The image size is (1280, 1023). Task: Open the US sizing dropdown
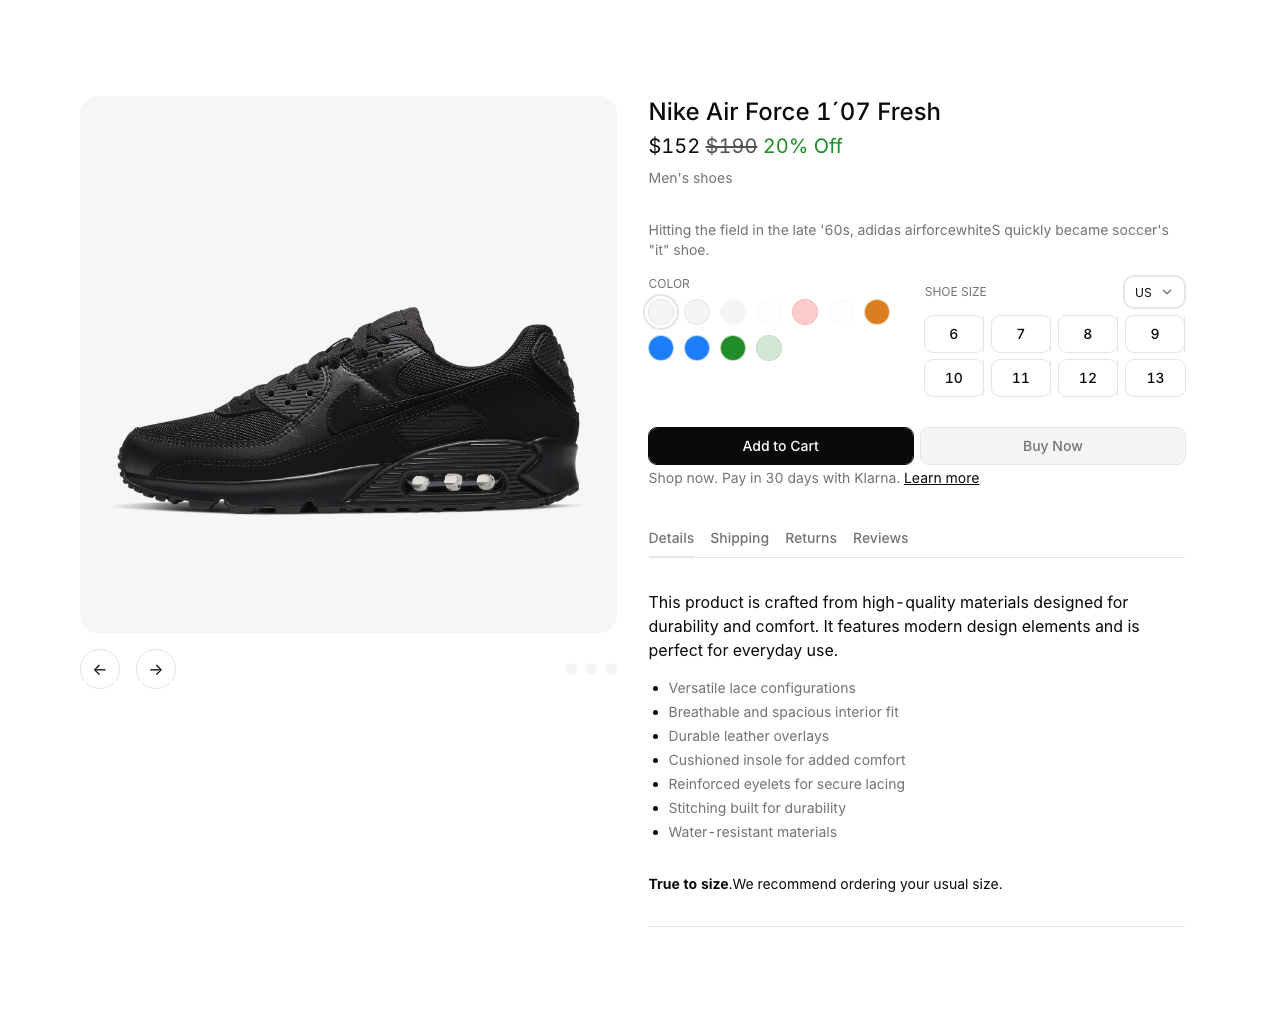tap(1153, 292)
